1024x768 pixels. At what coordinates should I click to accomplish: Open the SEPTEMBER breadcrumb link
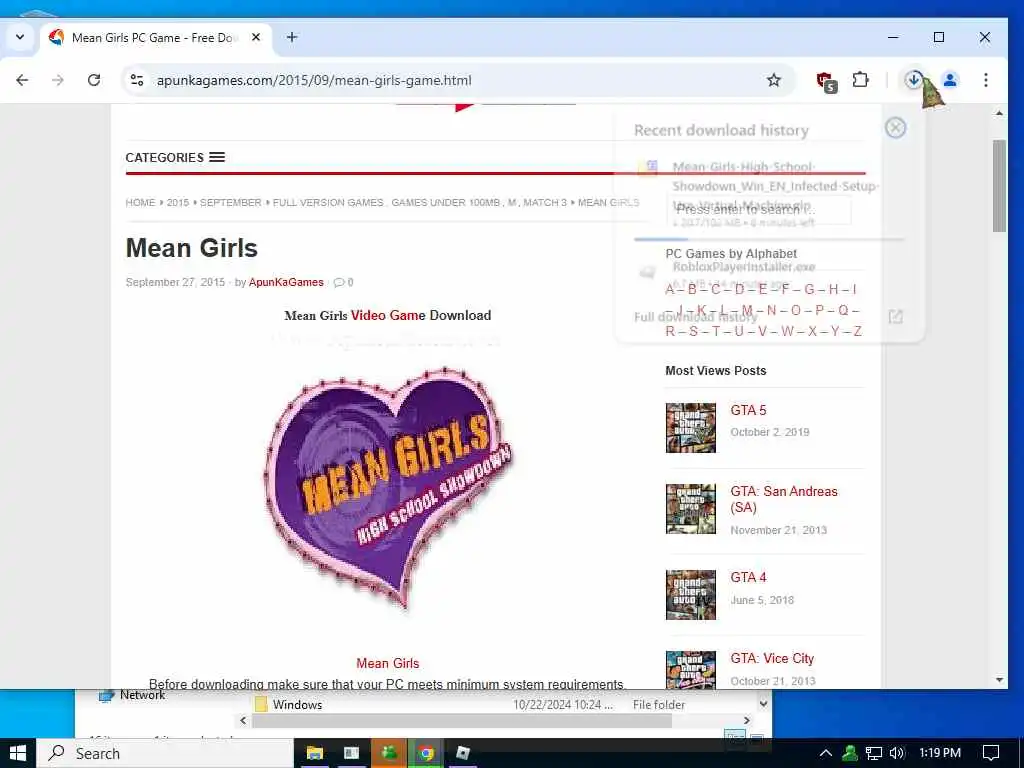coord(231,202)
